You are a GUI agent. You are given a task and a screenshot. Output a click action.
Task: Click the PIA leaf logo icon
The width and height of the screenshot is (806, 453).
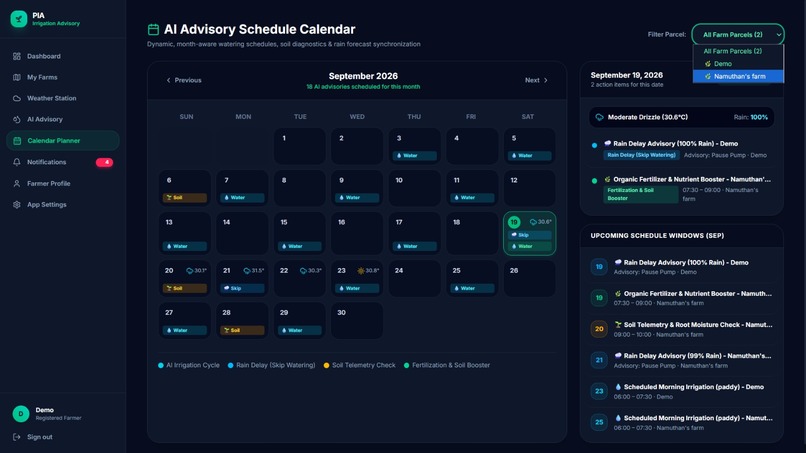(19, 19)
